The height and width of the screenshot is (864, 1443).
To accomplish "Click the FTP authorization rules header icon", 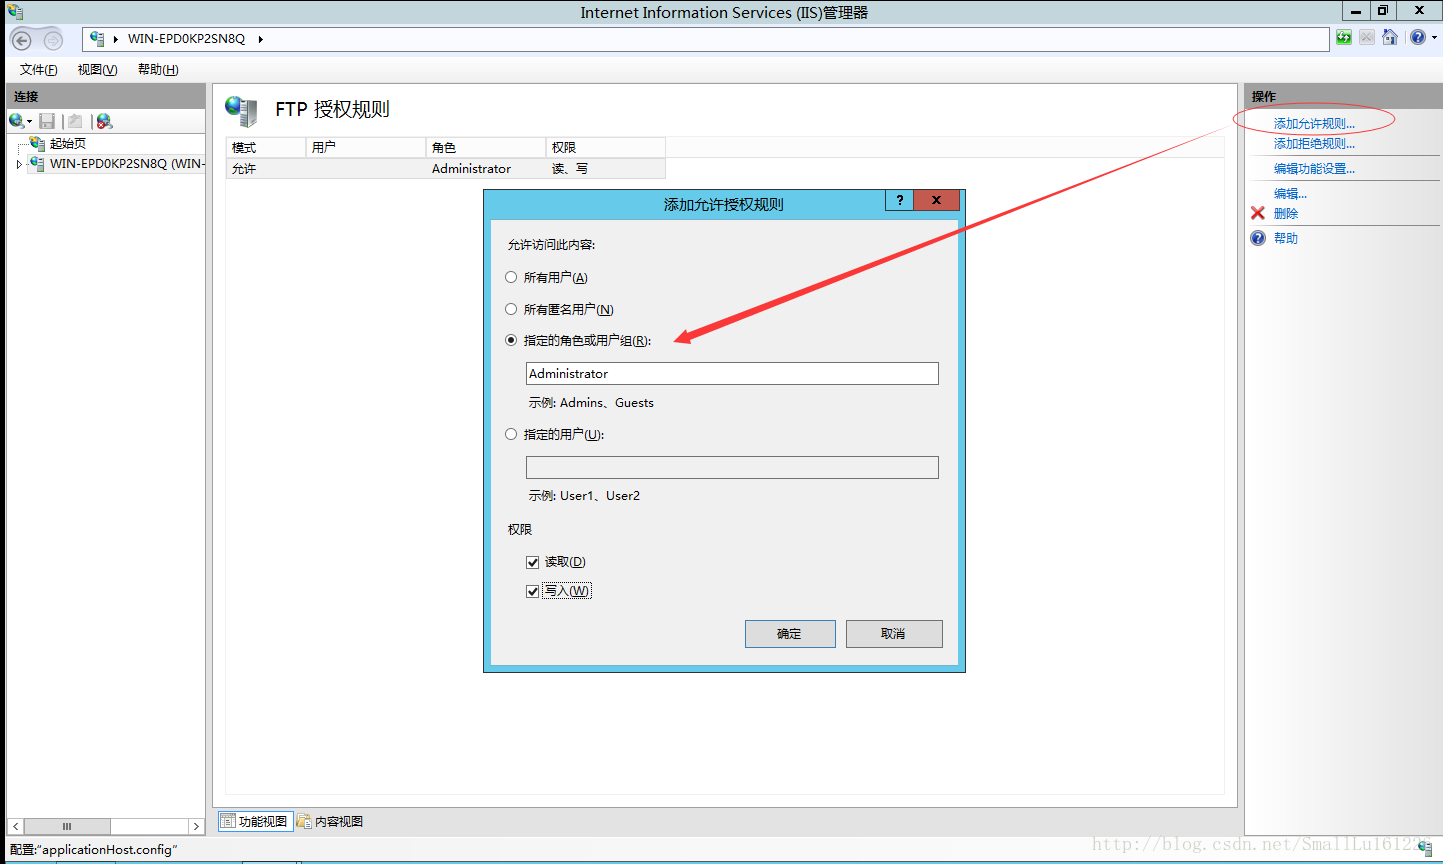I will (241, 110).
